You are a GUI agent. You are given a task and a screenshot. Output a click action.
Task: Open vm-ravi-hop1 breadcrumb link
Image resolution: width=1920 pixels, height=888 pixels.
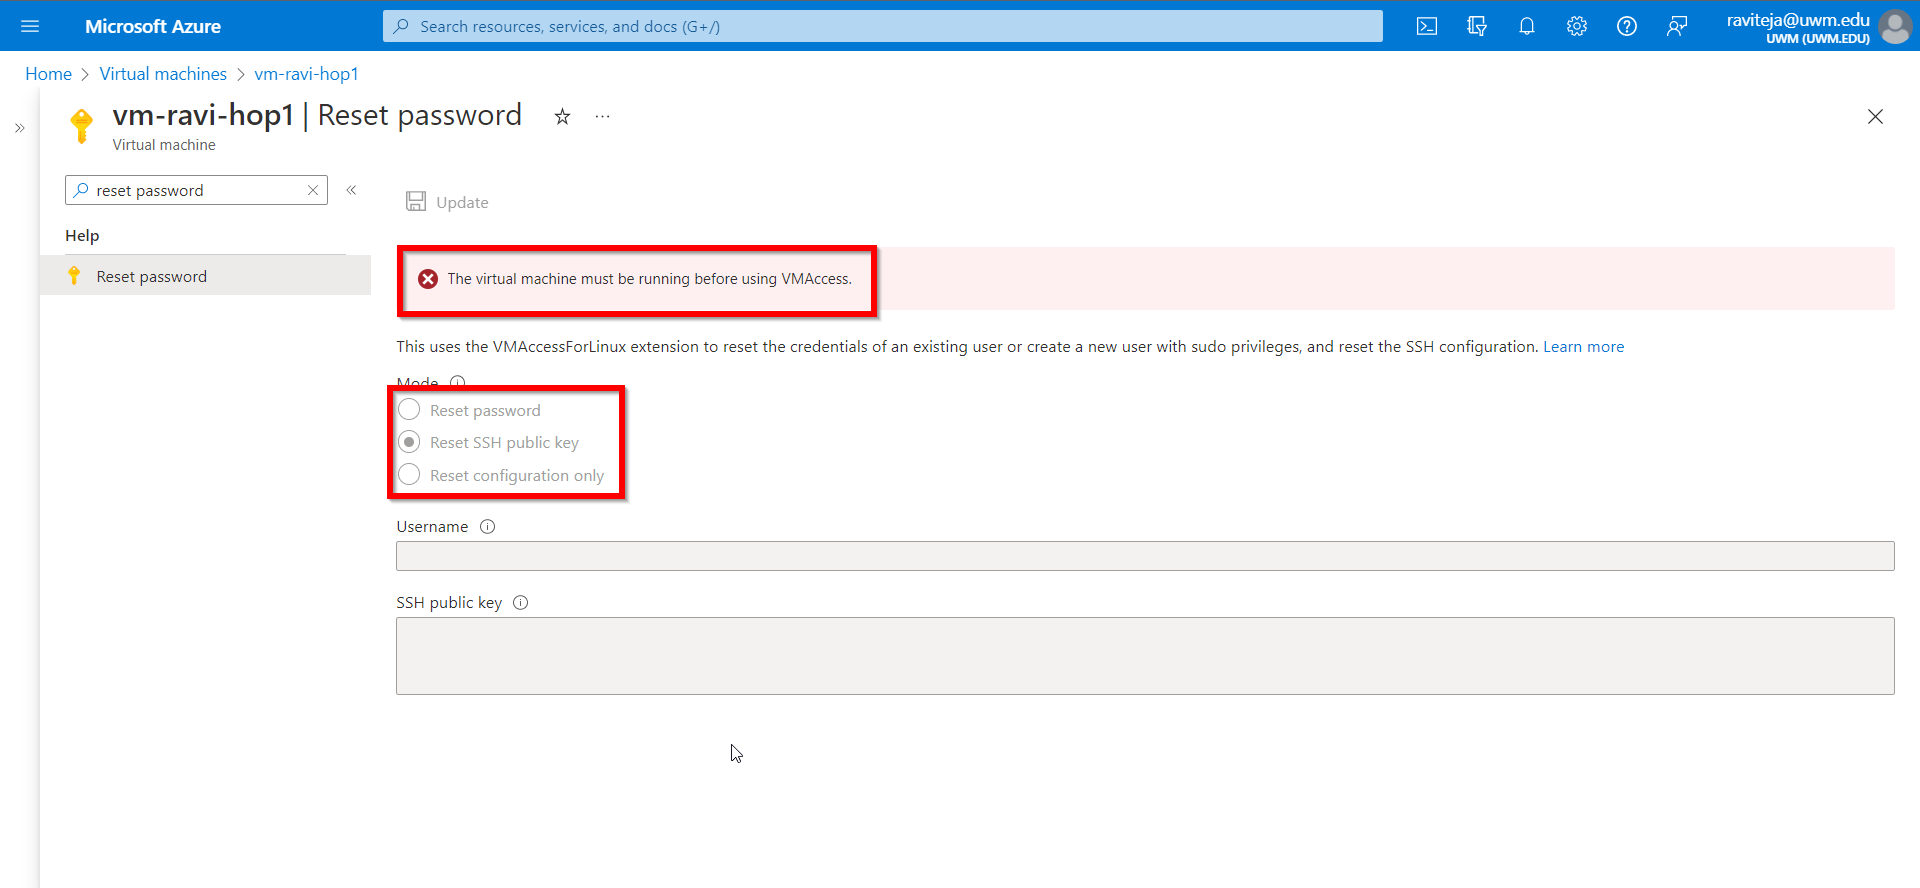[x=306, y=74]
